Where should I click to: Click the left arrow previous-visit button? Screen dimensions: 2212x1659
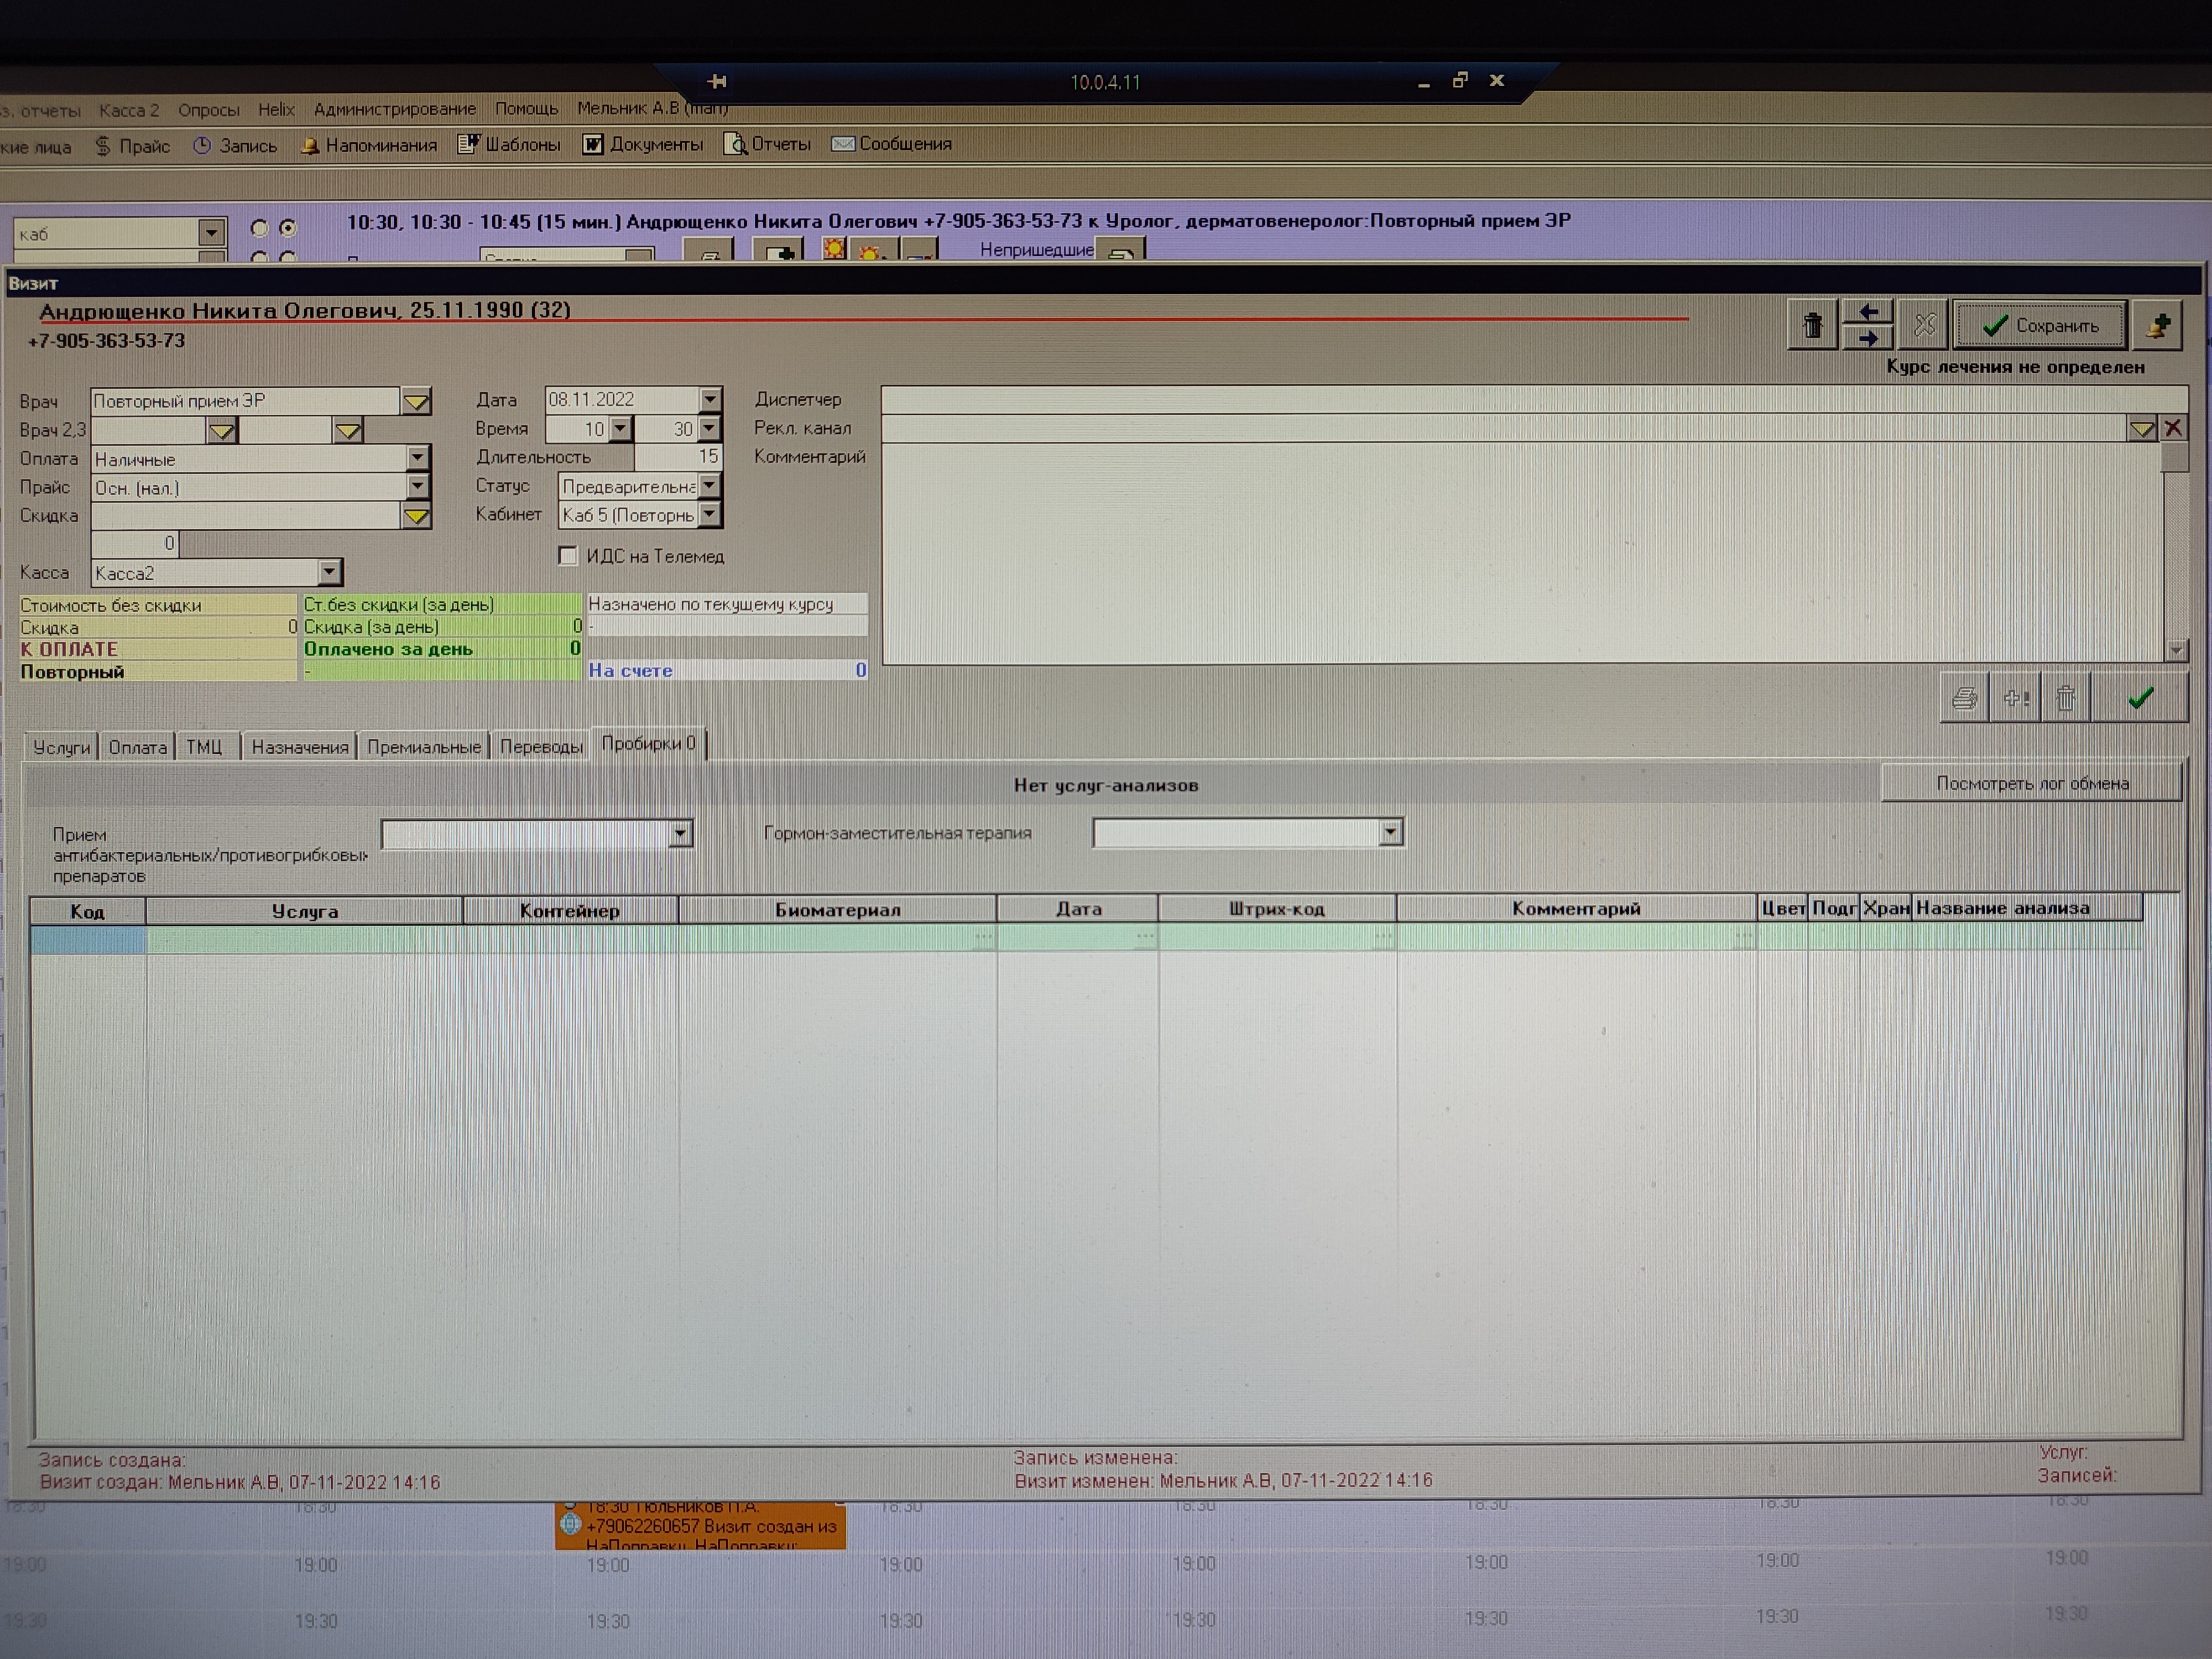tap(1867, 312)
